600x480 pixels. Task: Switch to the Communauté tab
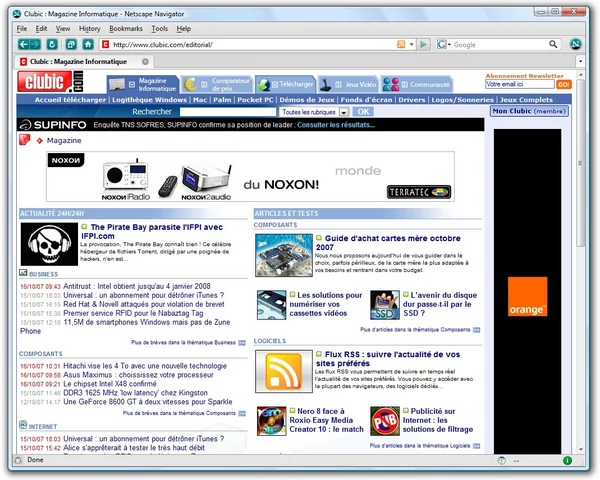click(417, 84)
